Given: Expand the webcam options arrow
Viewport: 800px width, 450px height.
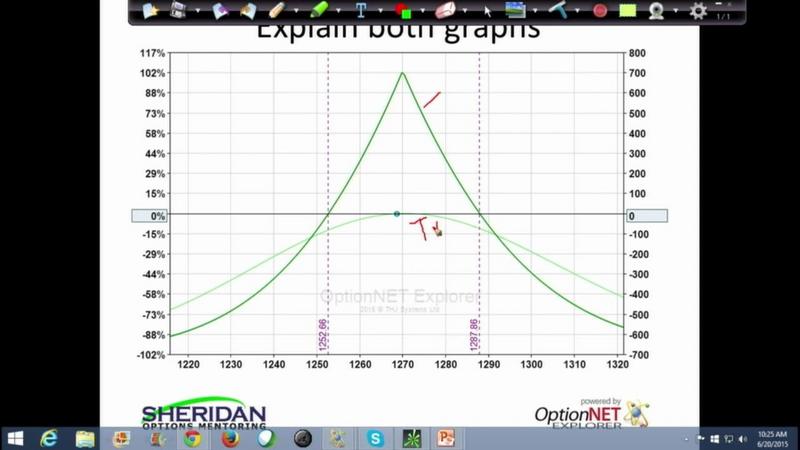Looking at the screenshot, I should [x=676, y=11].
